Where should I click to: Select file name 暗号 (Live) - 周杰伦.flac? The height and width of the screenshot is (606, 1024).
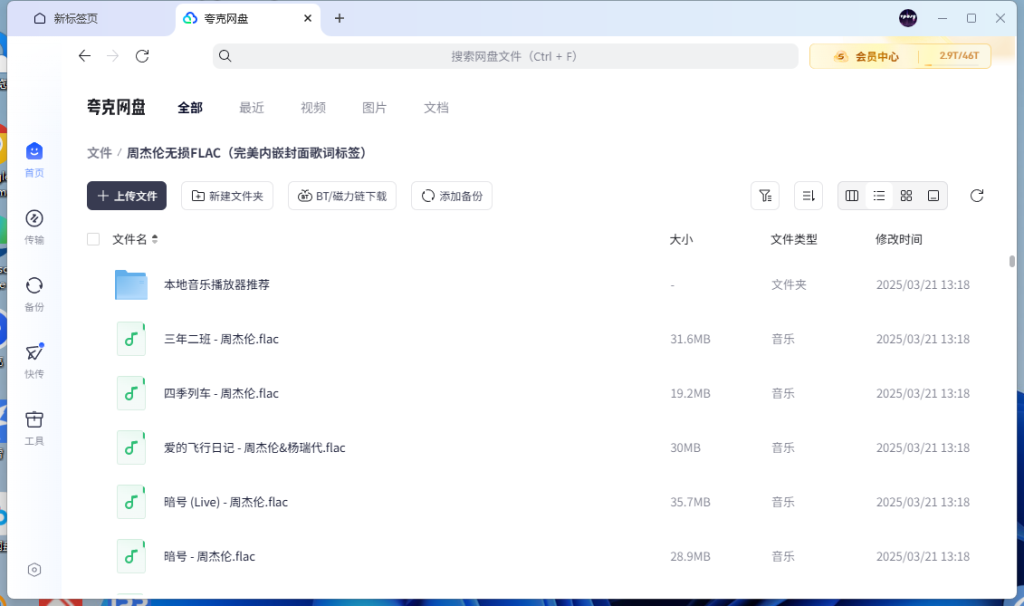click(x=226, y=502)
